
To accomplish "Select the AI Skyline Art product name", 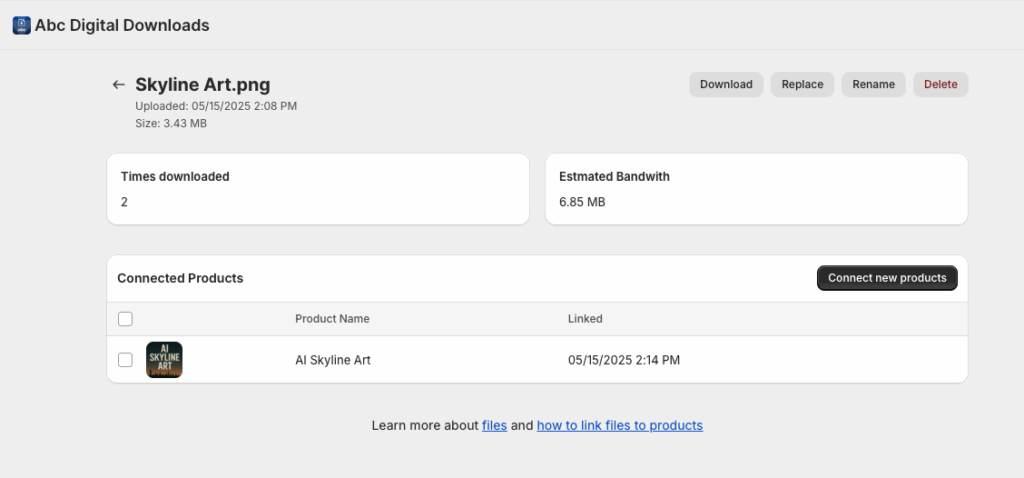I will click(x=333, y=360).
